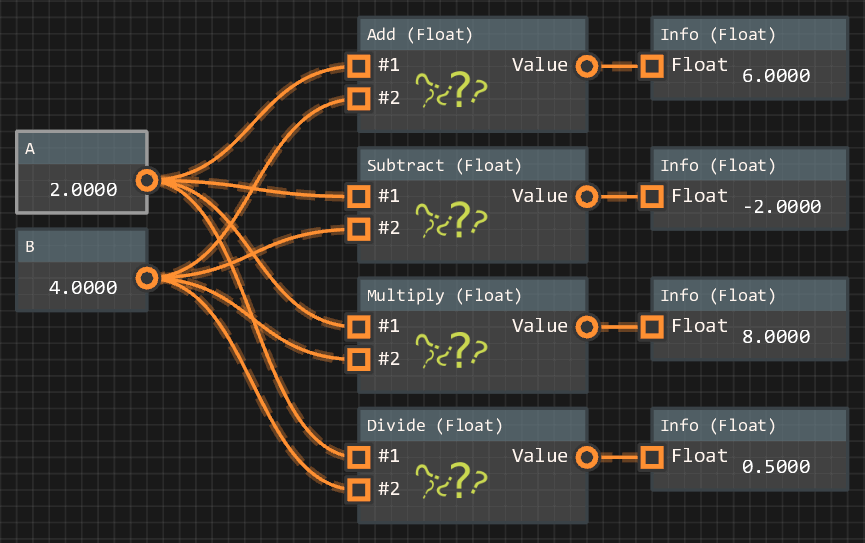Select the Info (Float) header above 6.0000
Viewport: 865px width, 543px height.
pos(749,34)
